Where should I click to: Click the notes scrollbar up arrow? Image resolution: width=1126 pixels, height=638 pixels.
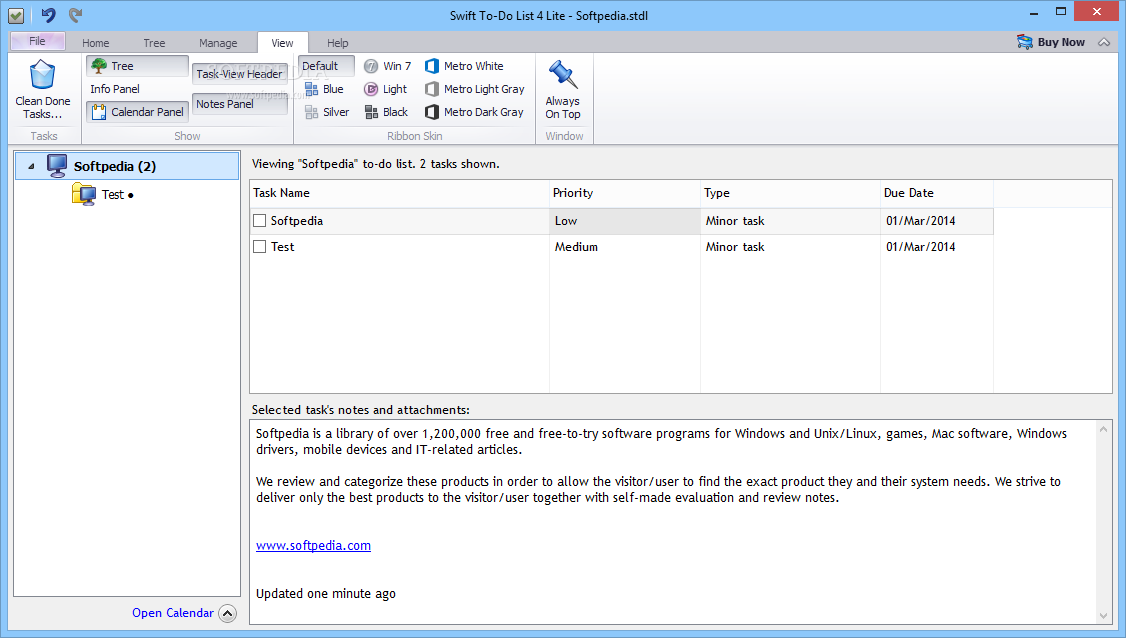[x=1104, y=429]
